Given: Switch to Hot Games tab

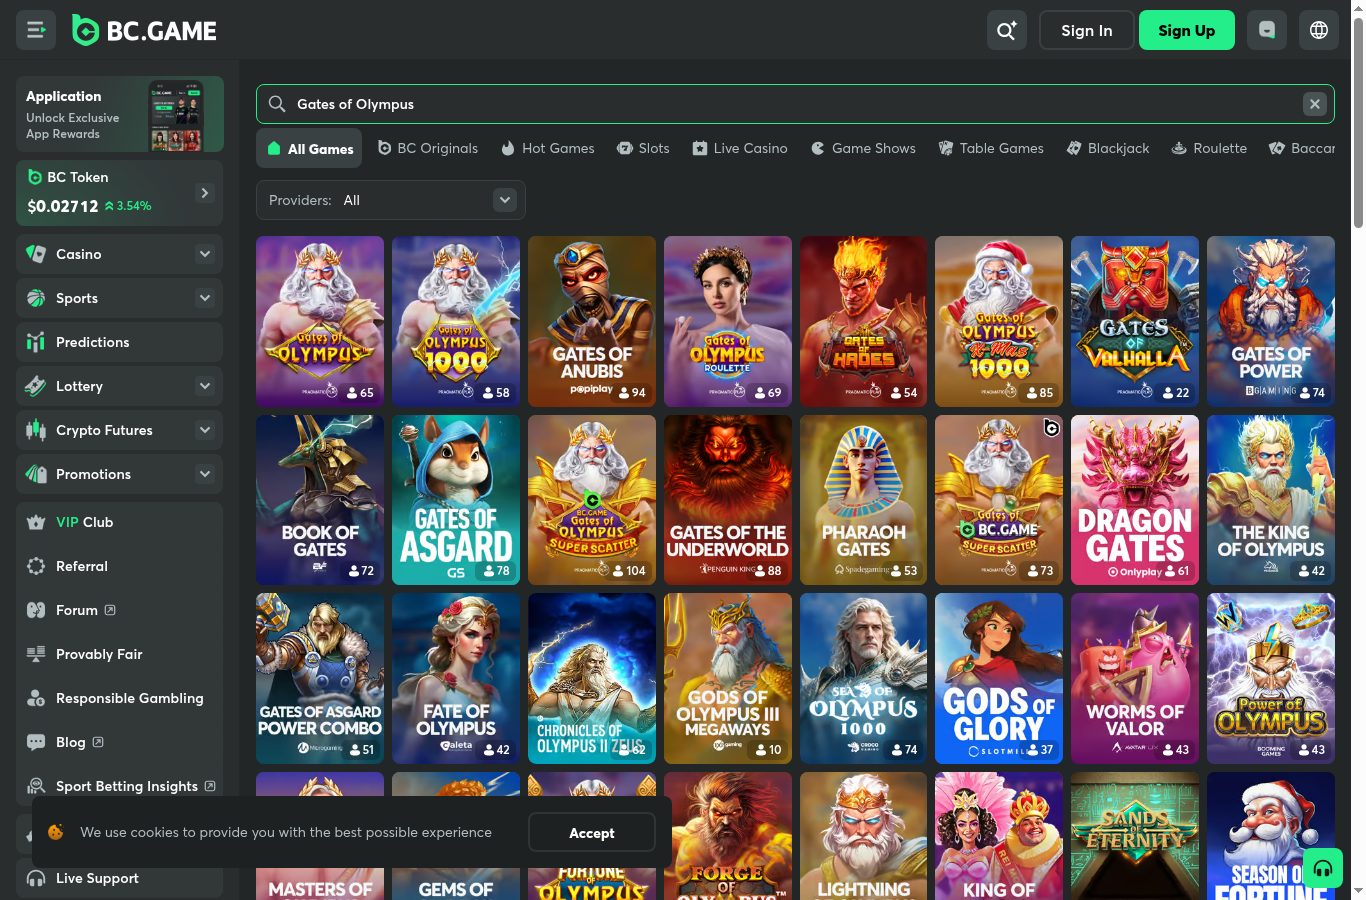Looking at the screenshot, I should pyautogui.click(x=548, y=148).
